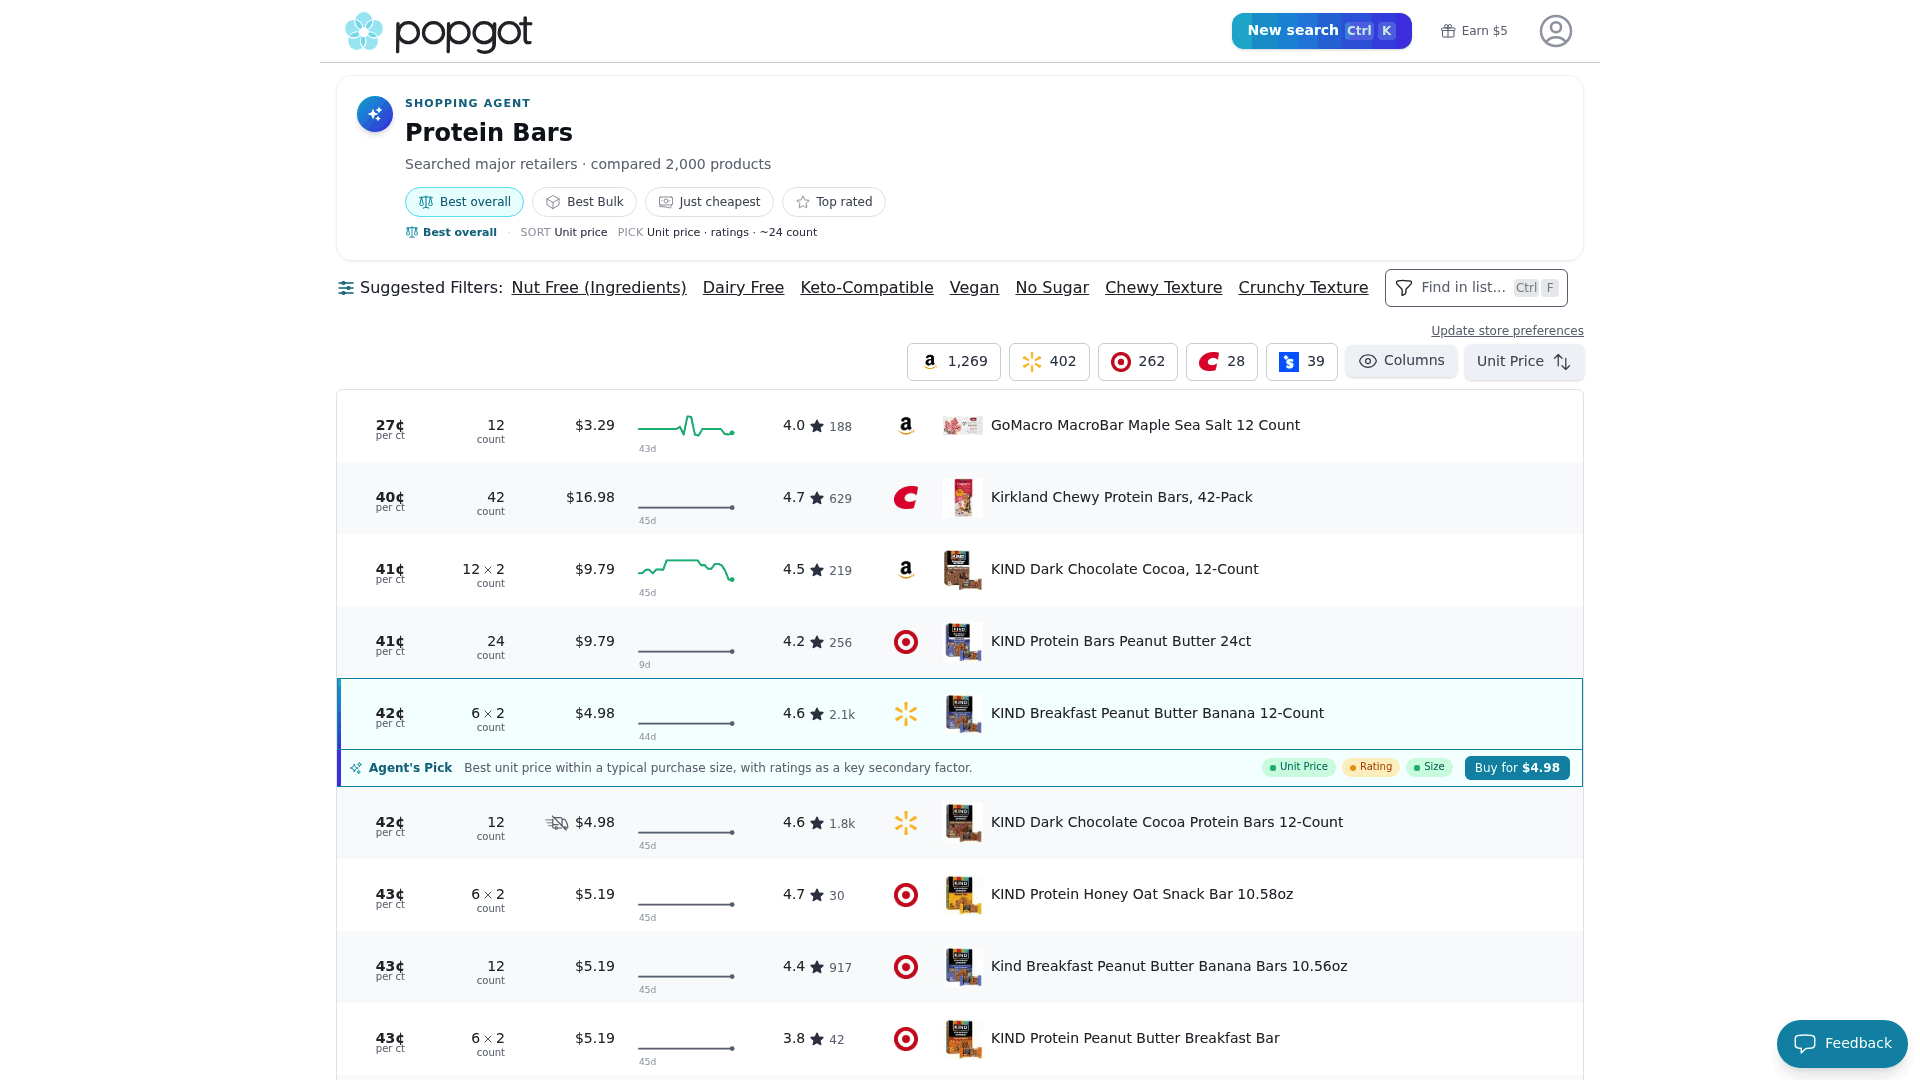Open KIND Protein Bars Peanut Butter 24ct
This screenshot has width=1920, height=1080.
[x=1120, y=641]
